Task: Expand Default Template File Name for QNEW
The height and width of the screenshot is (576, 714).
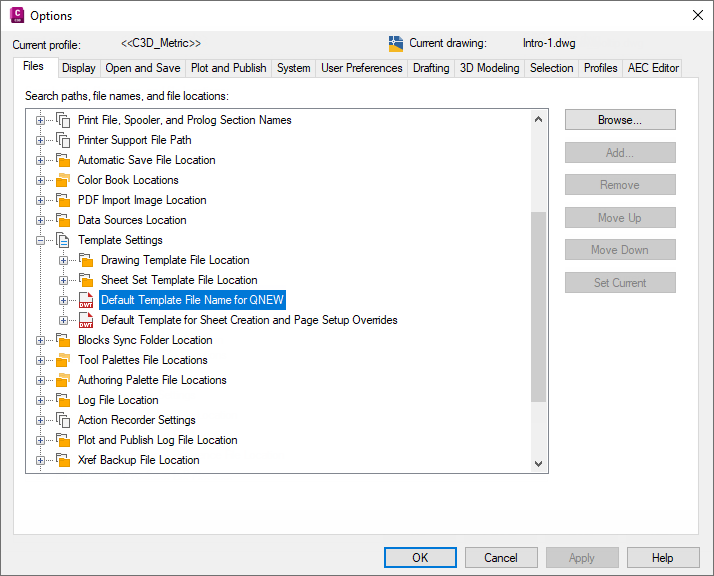Action: (x=63, y=301)
